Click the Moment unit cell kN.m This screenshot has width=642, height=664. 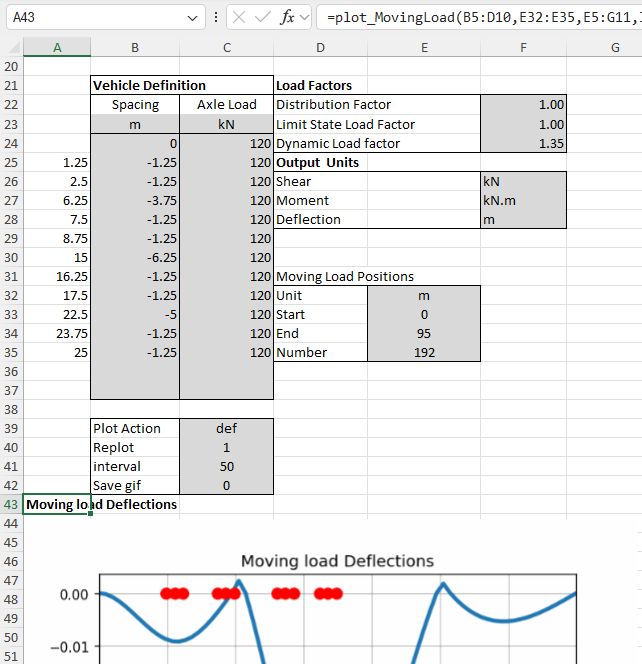click(523, 200)
